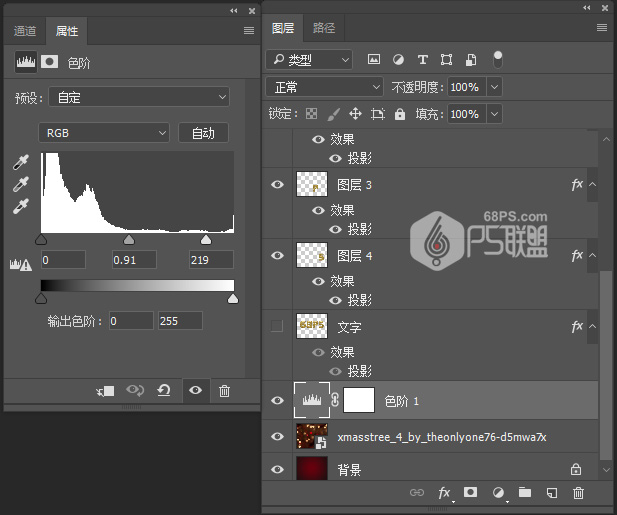Lock all layer attributes

tap(400, 114)
